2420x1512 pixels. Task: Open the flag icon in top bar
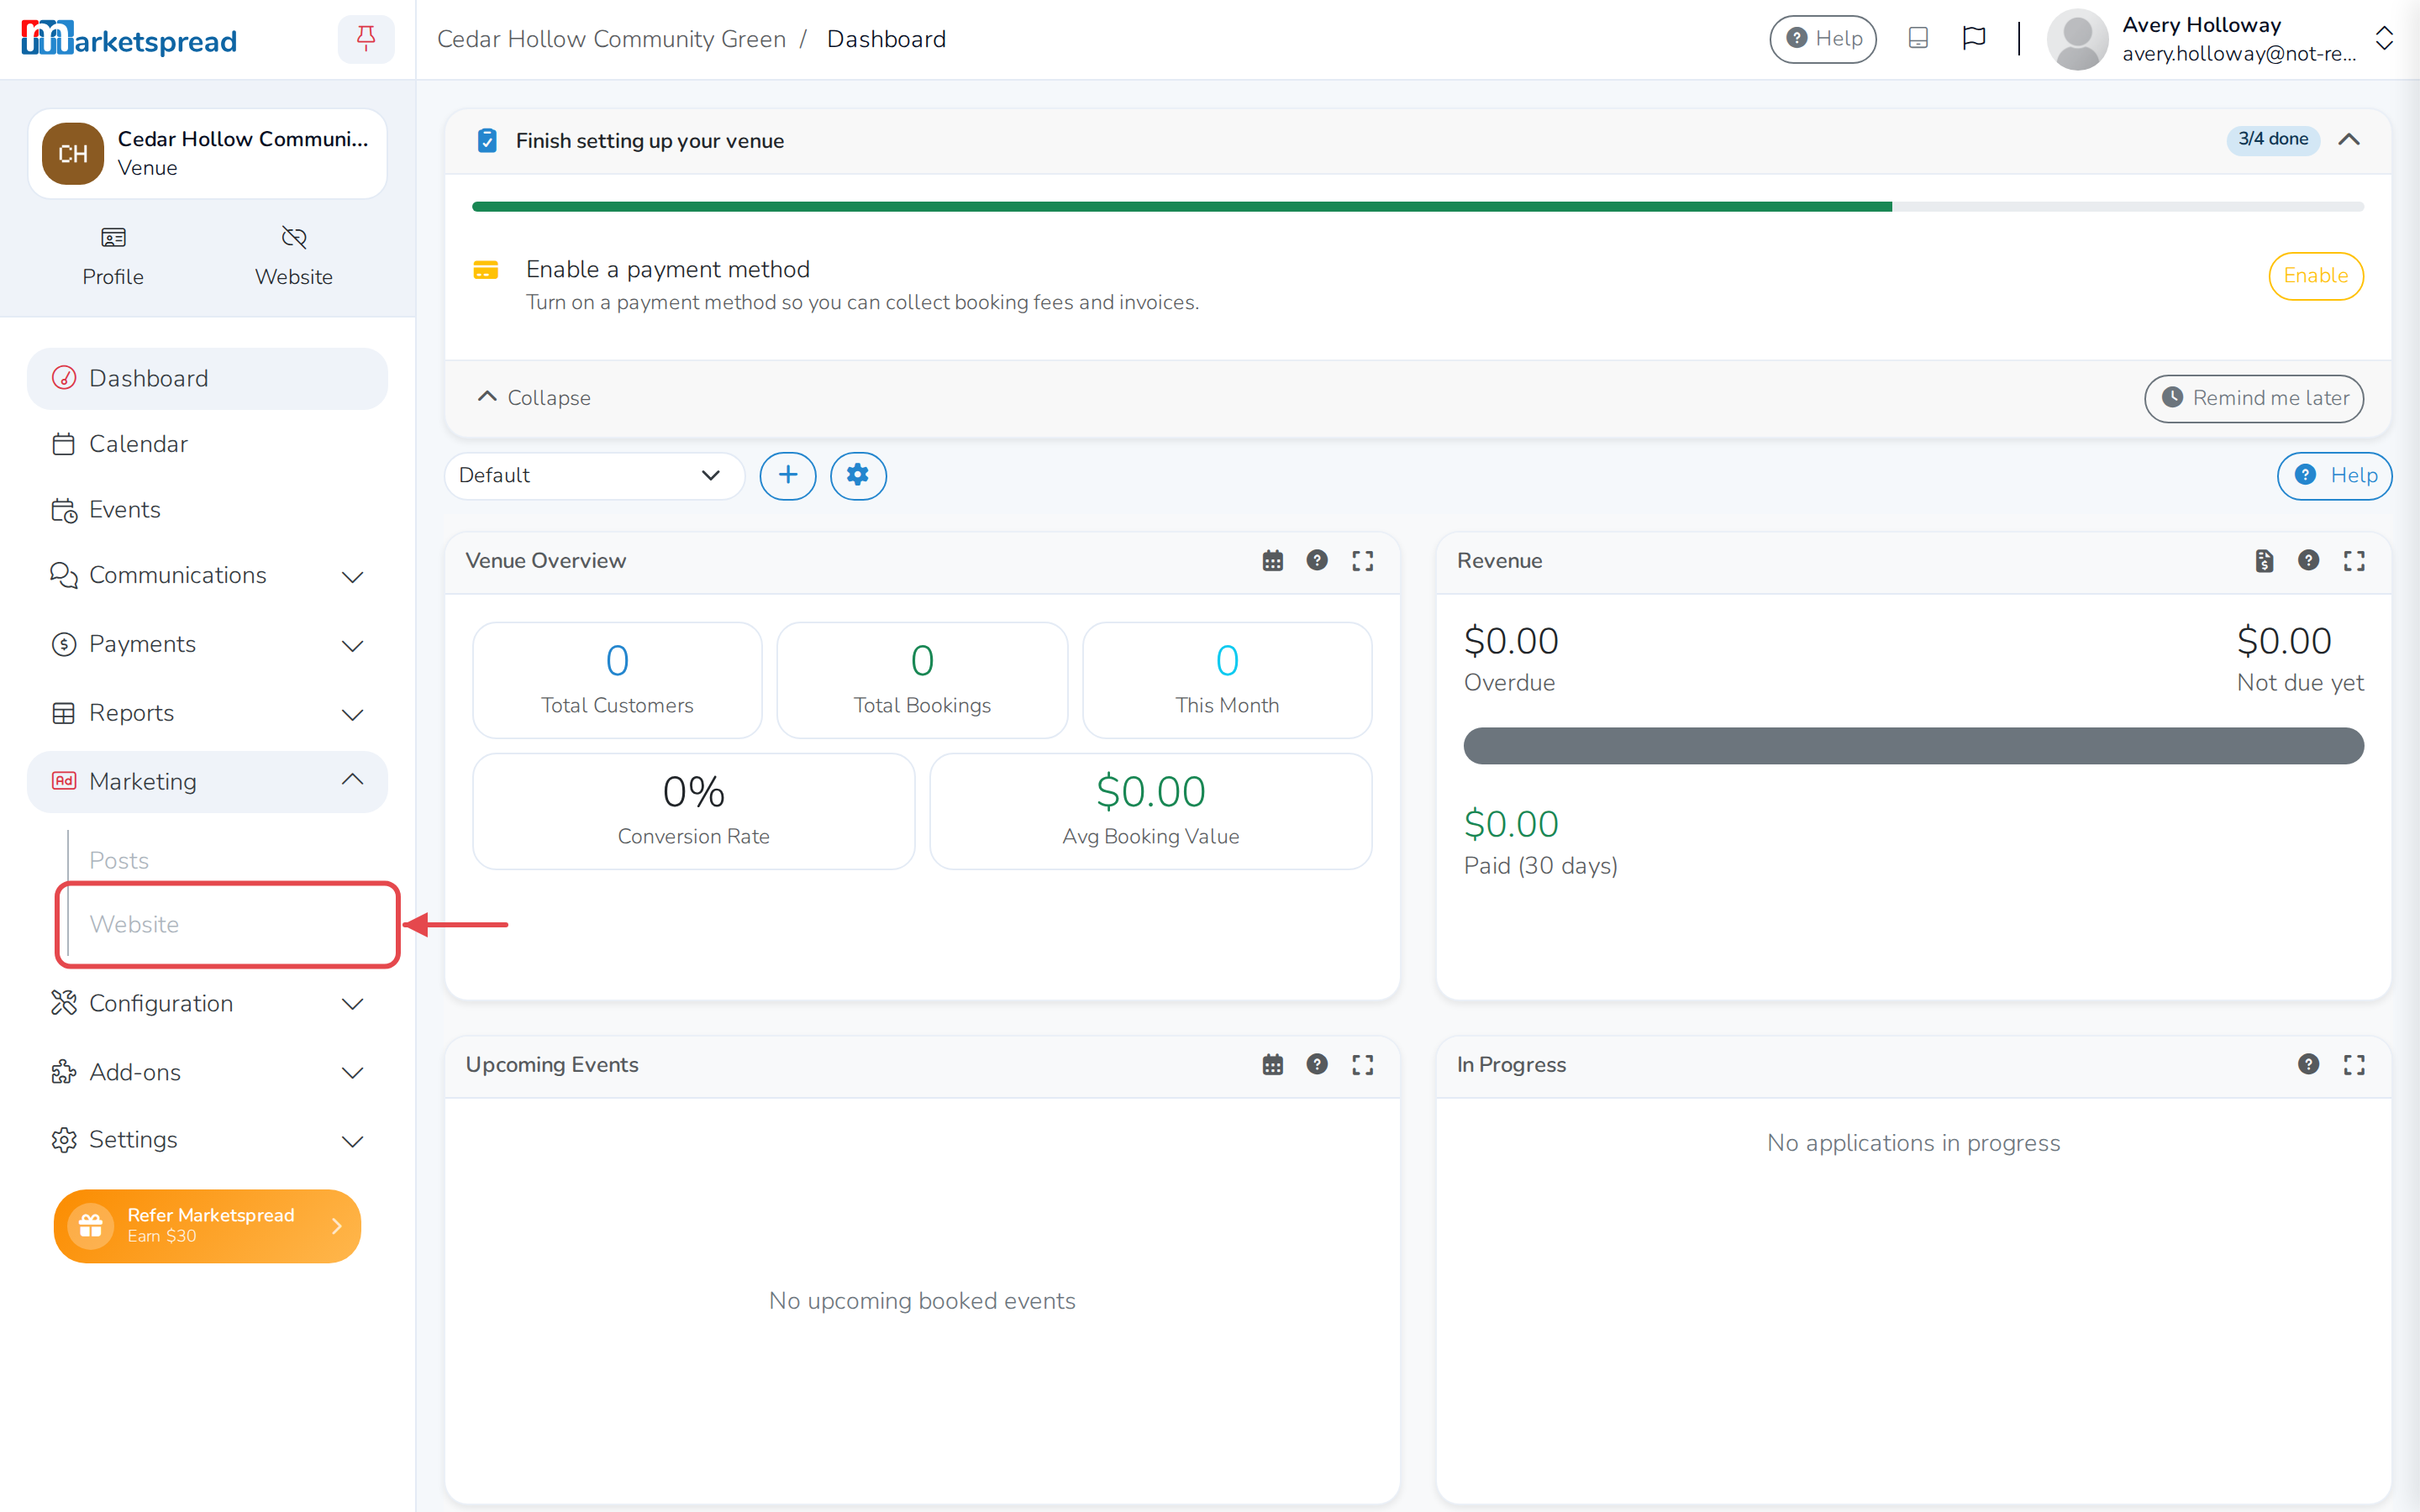(x=1973, y=39)
